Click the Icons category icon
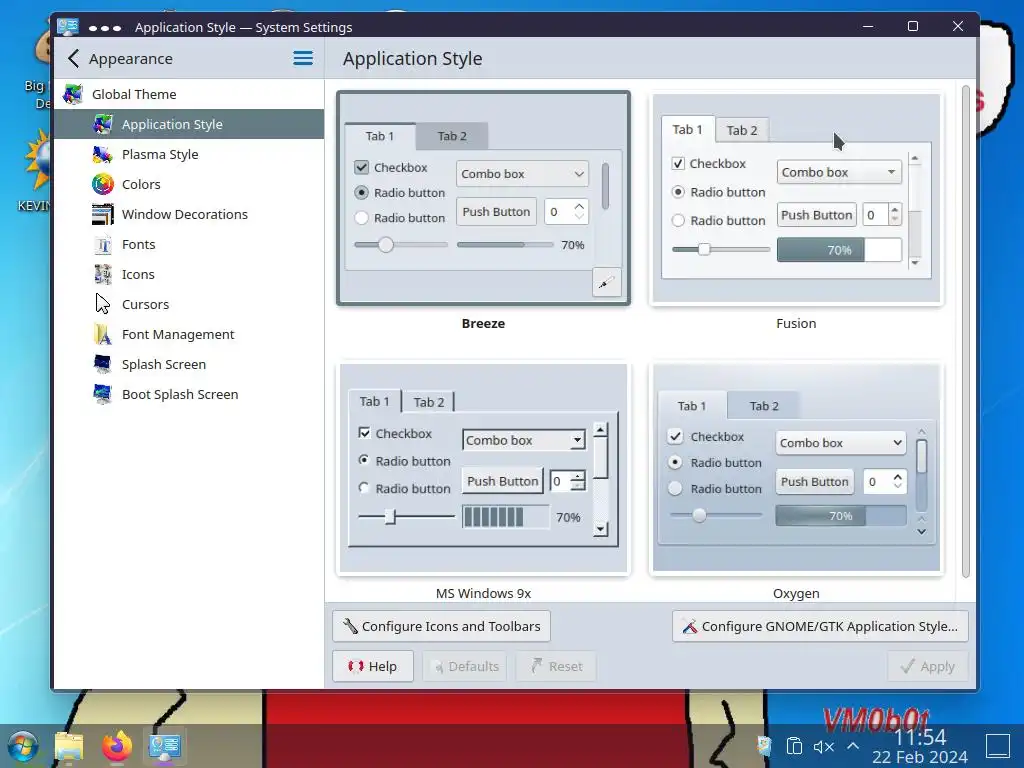 click(x=103, y=274)
